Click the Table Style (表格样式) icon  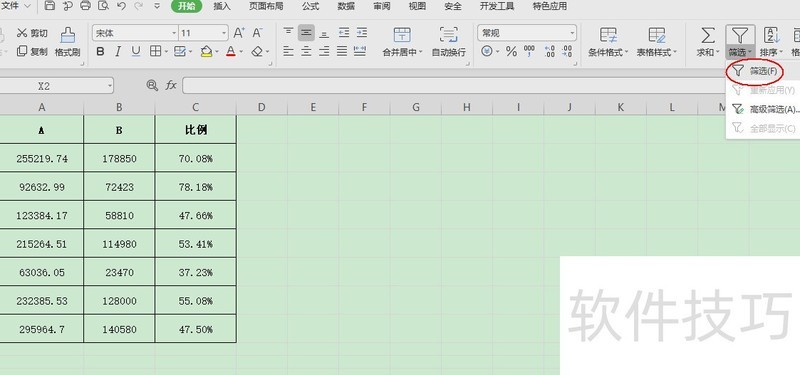(x=657, y=35)
